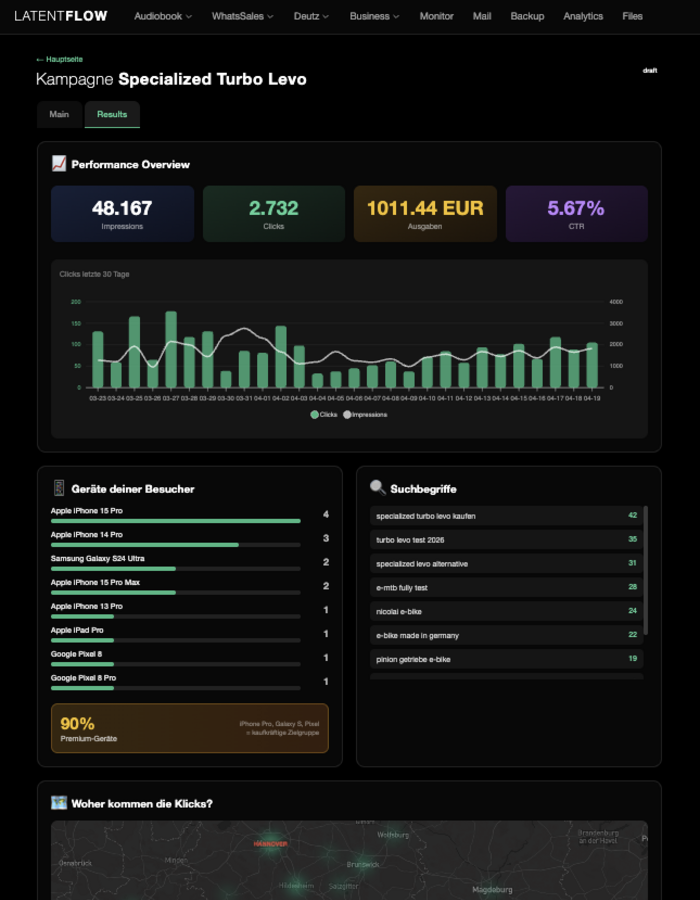Viewport: 700px width, 900px height.
Task: Click the chart icon beside Performance Overview
Action: 59,164
